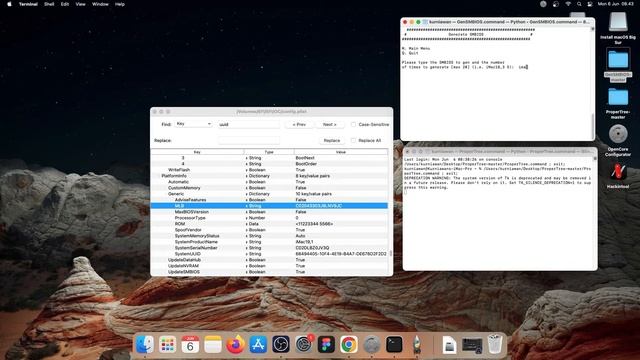This screenshot has width=640, height=360.
Task: Select the PlatformInfo row
Action: tap(269, 176)
